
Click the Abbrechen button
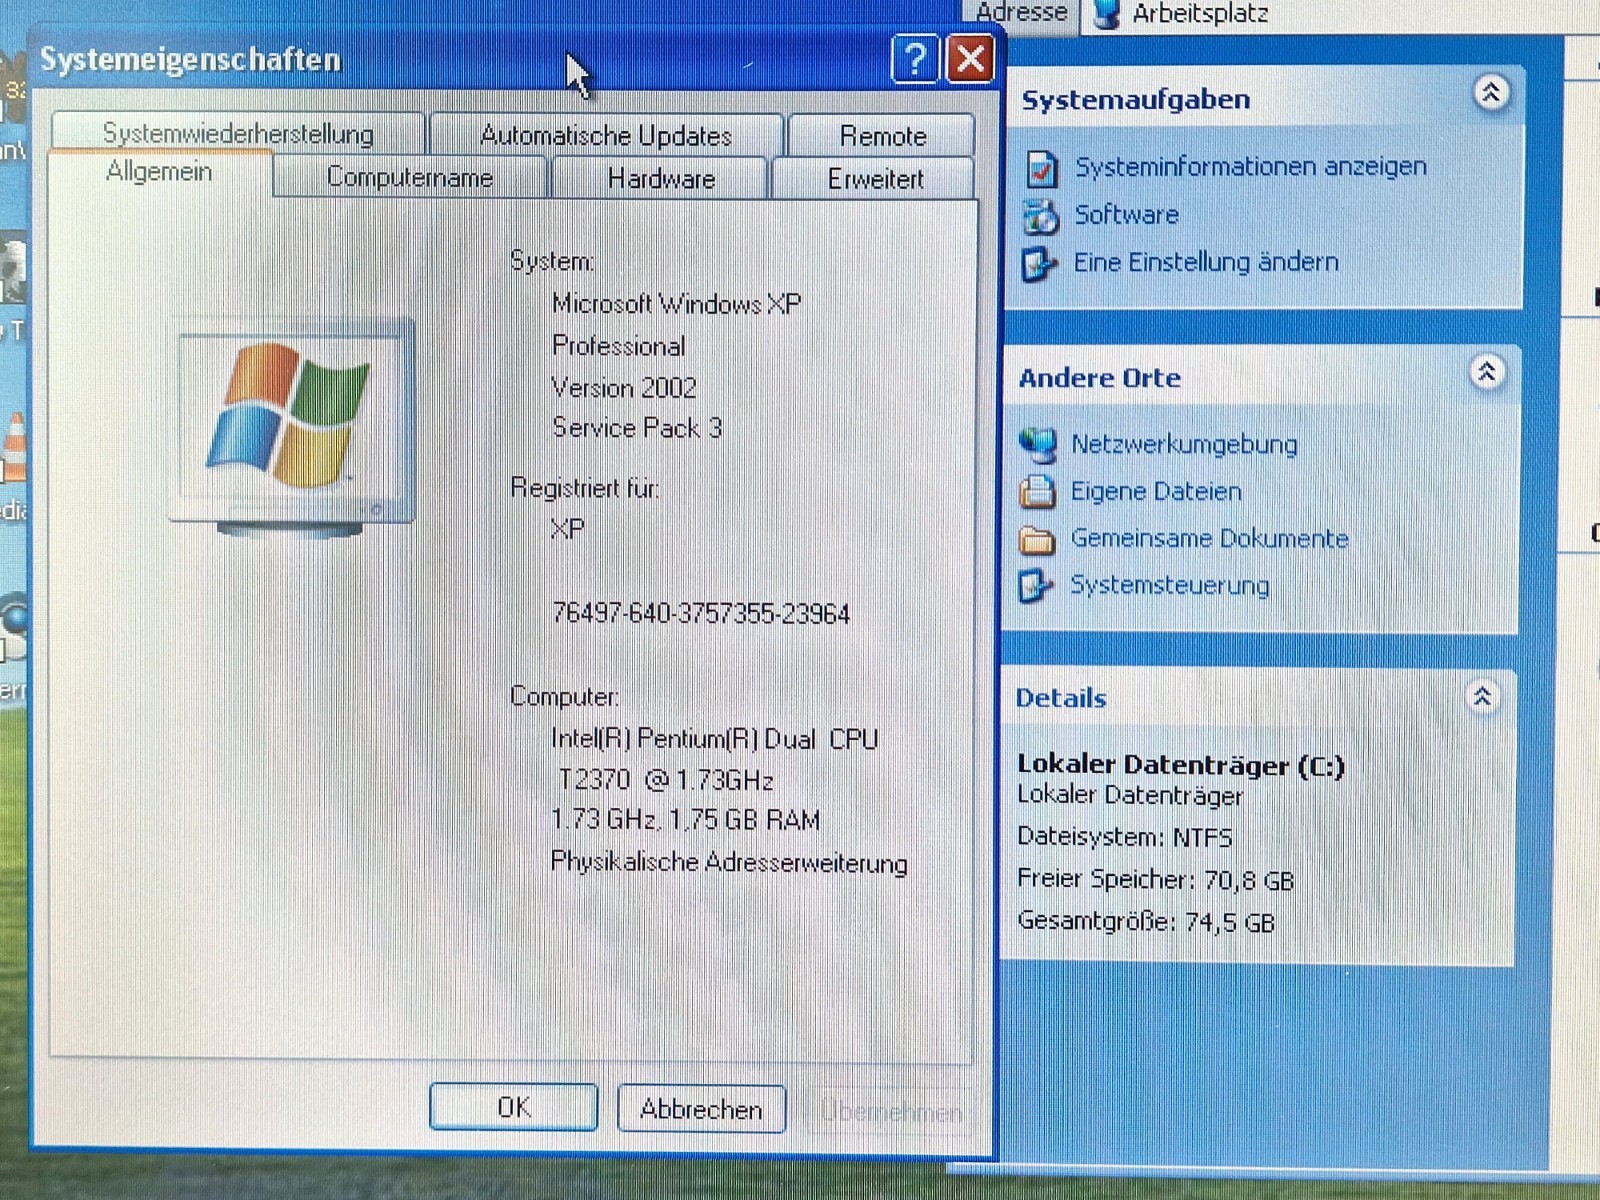coord(701,1109)
